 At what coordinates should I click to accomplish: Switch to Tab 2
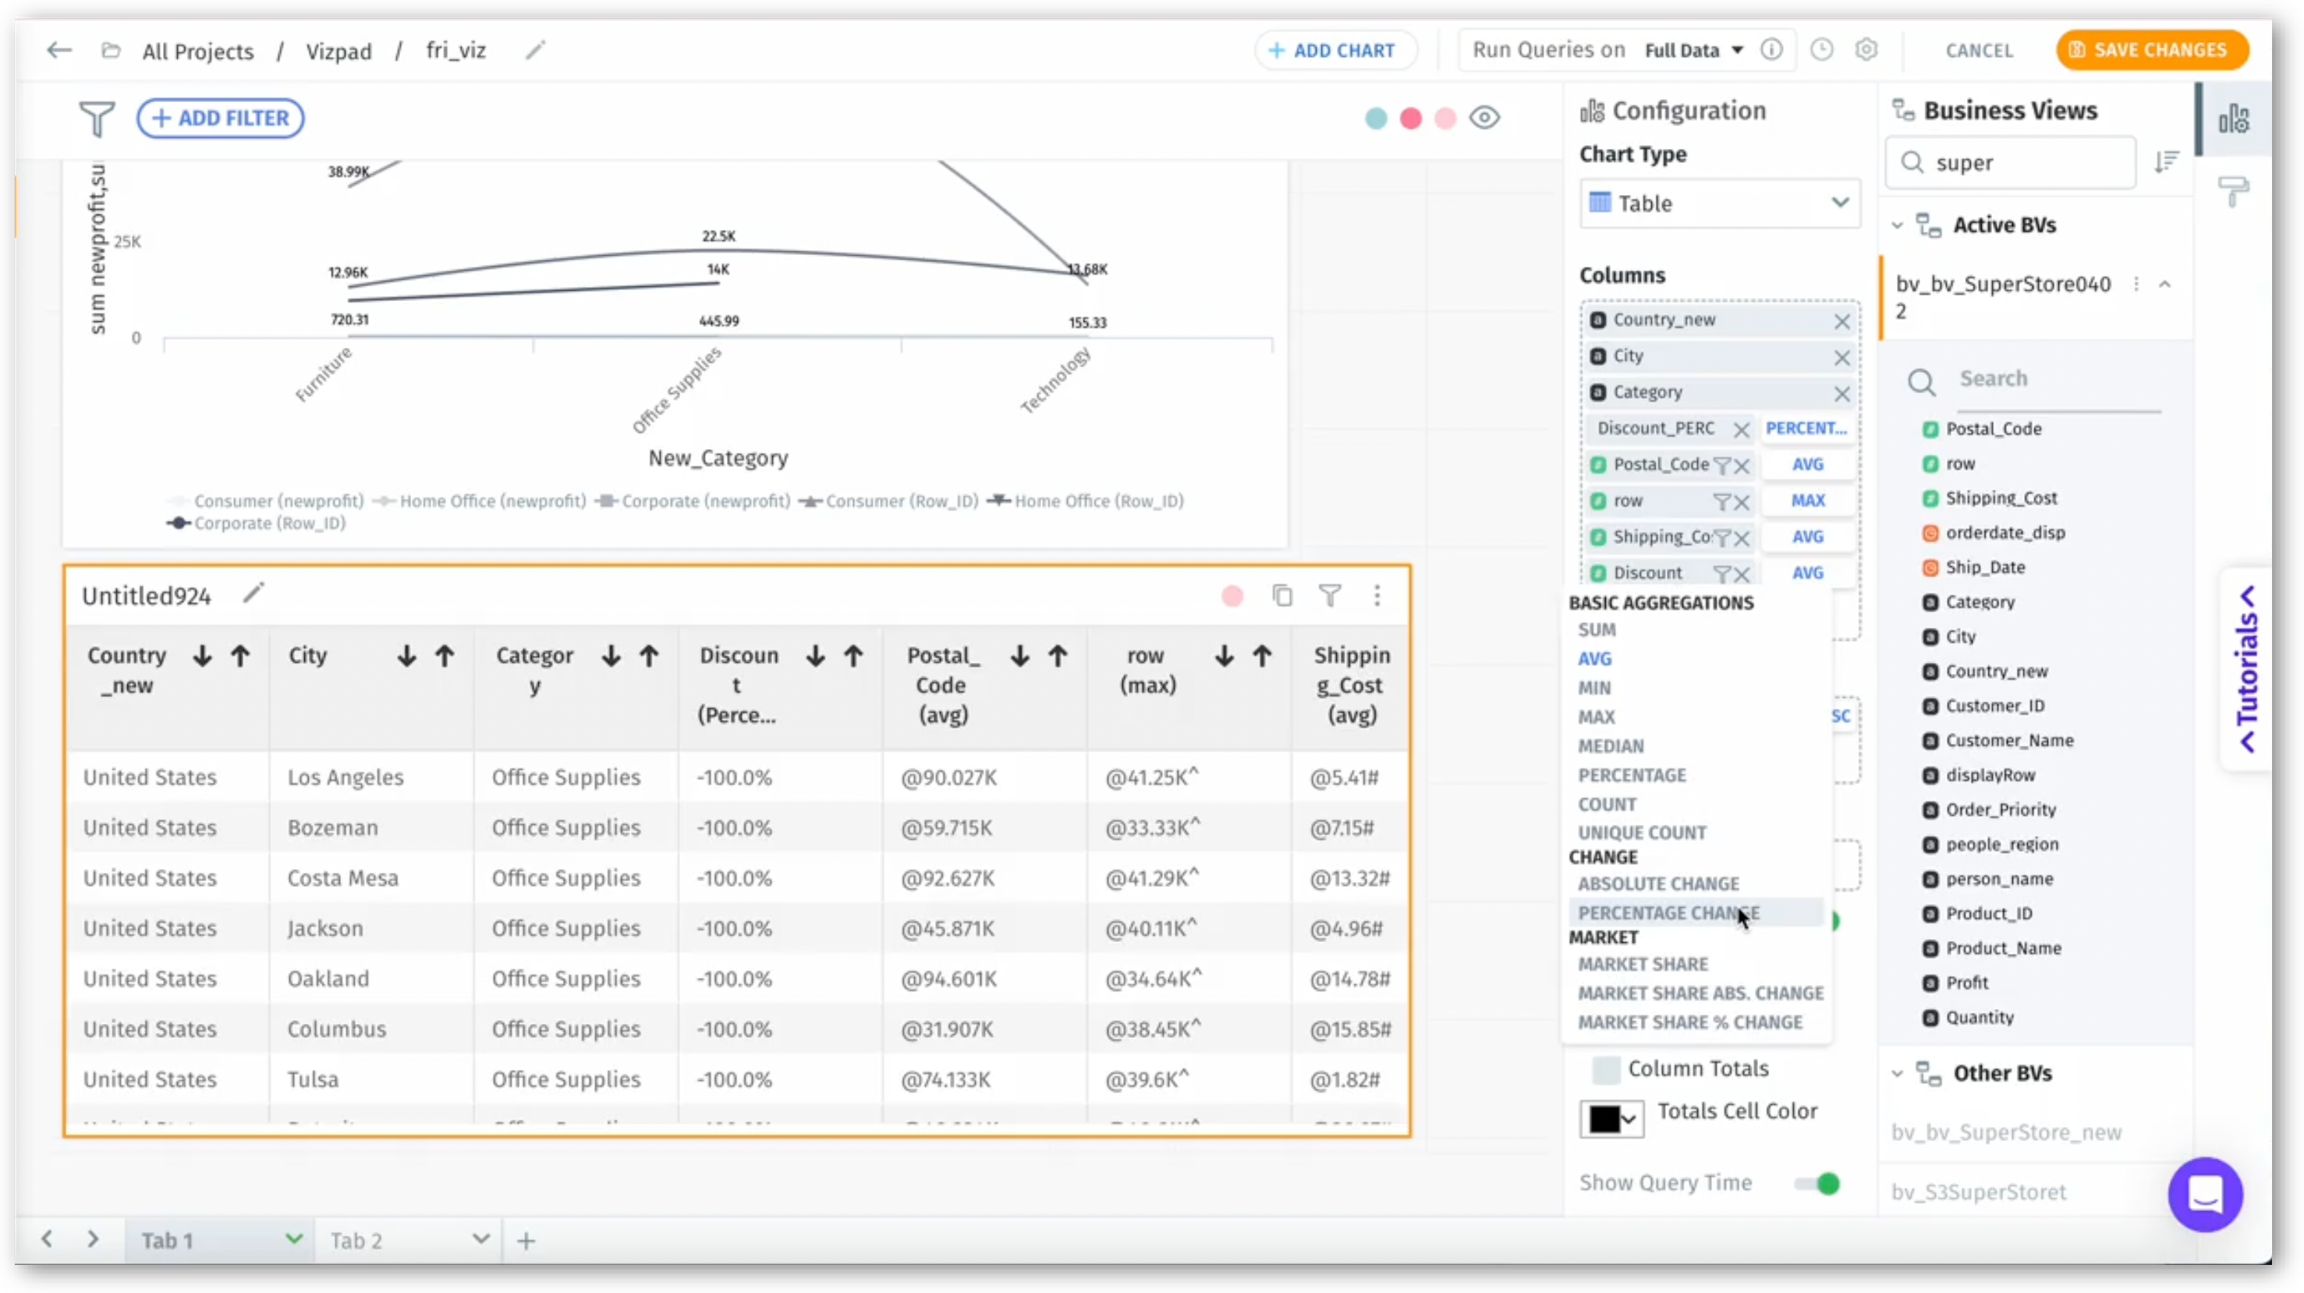[x=357, y=1241]
